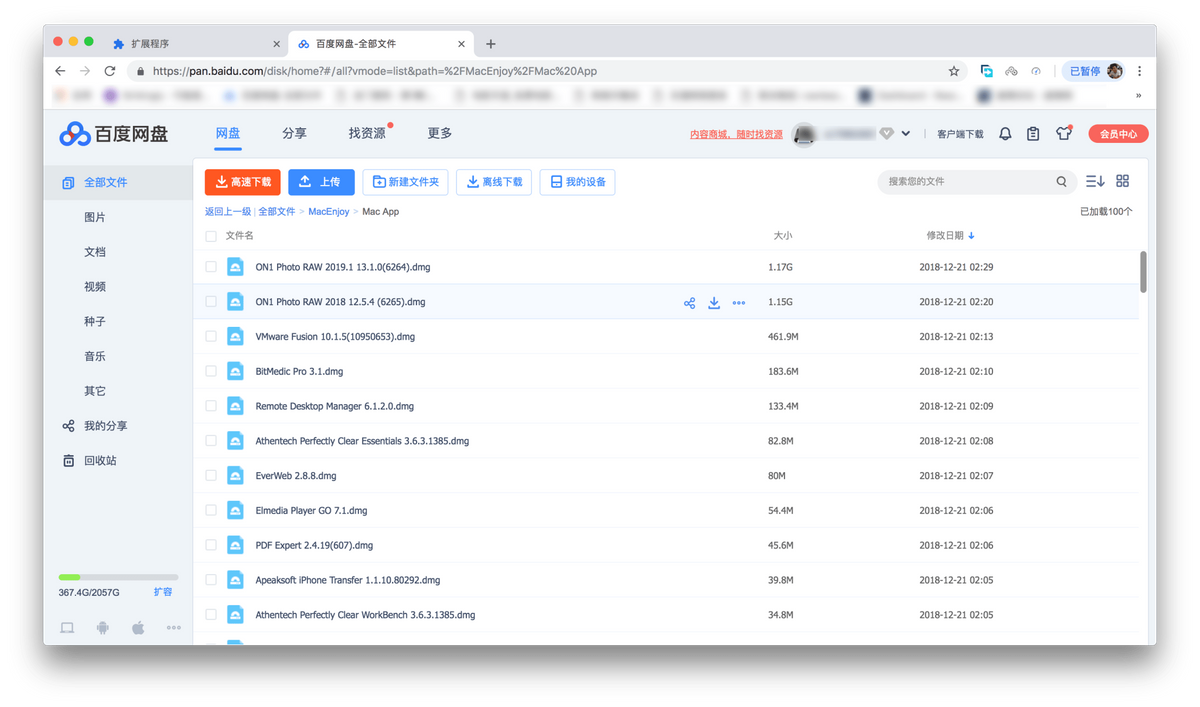This screenshot has height=707, width=1200.
Task: Click the Chrome profile avatar
Action: 1114,71
